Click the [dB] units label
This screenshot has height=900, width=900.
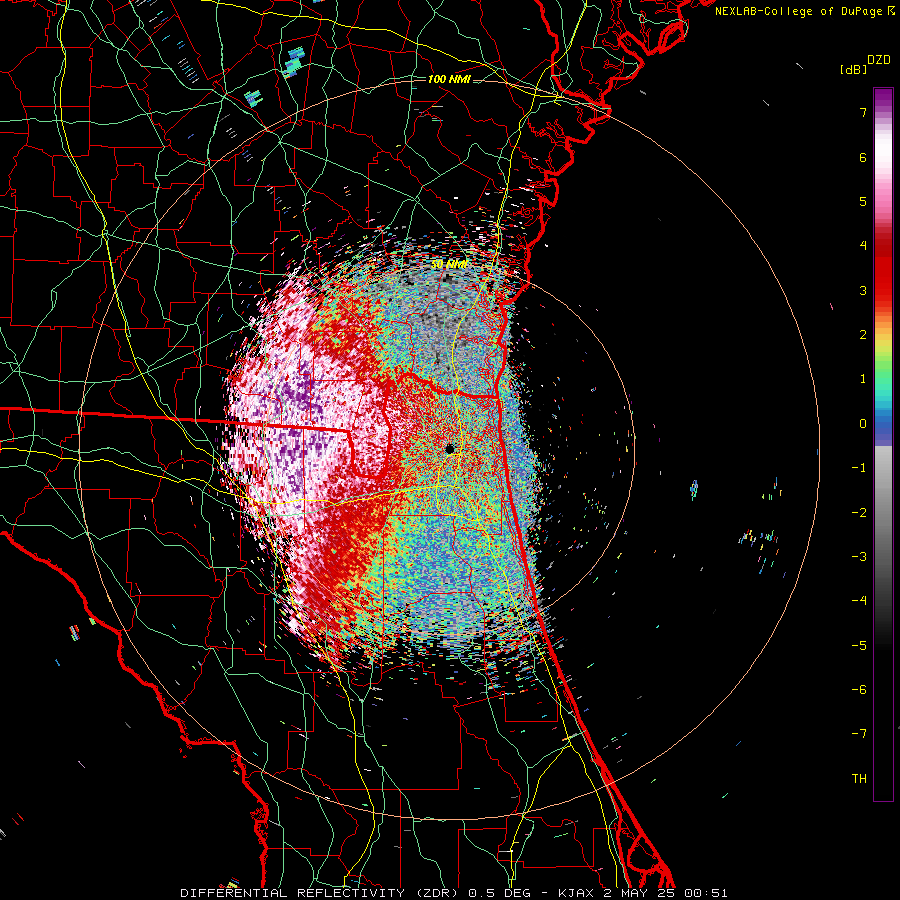(x=854, y=69)
